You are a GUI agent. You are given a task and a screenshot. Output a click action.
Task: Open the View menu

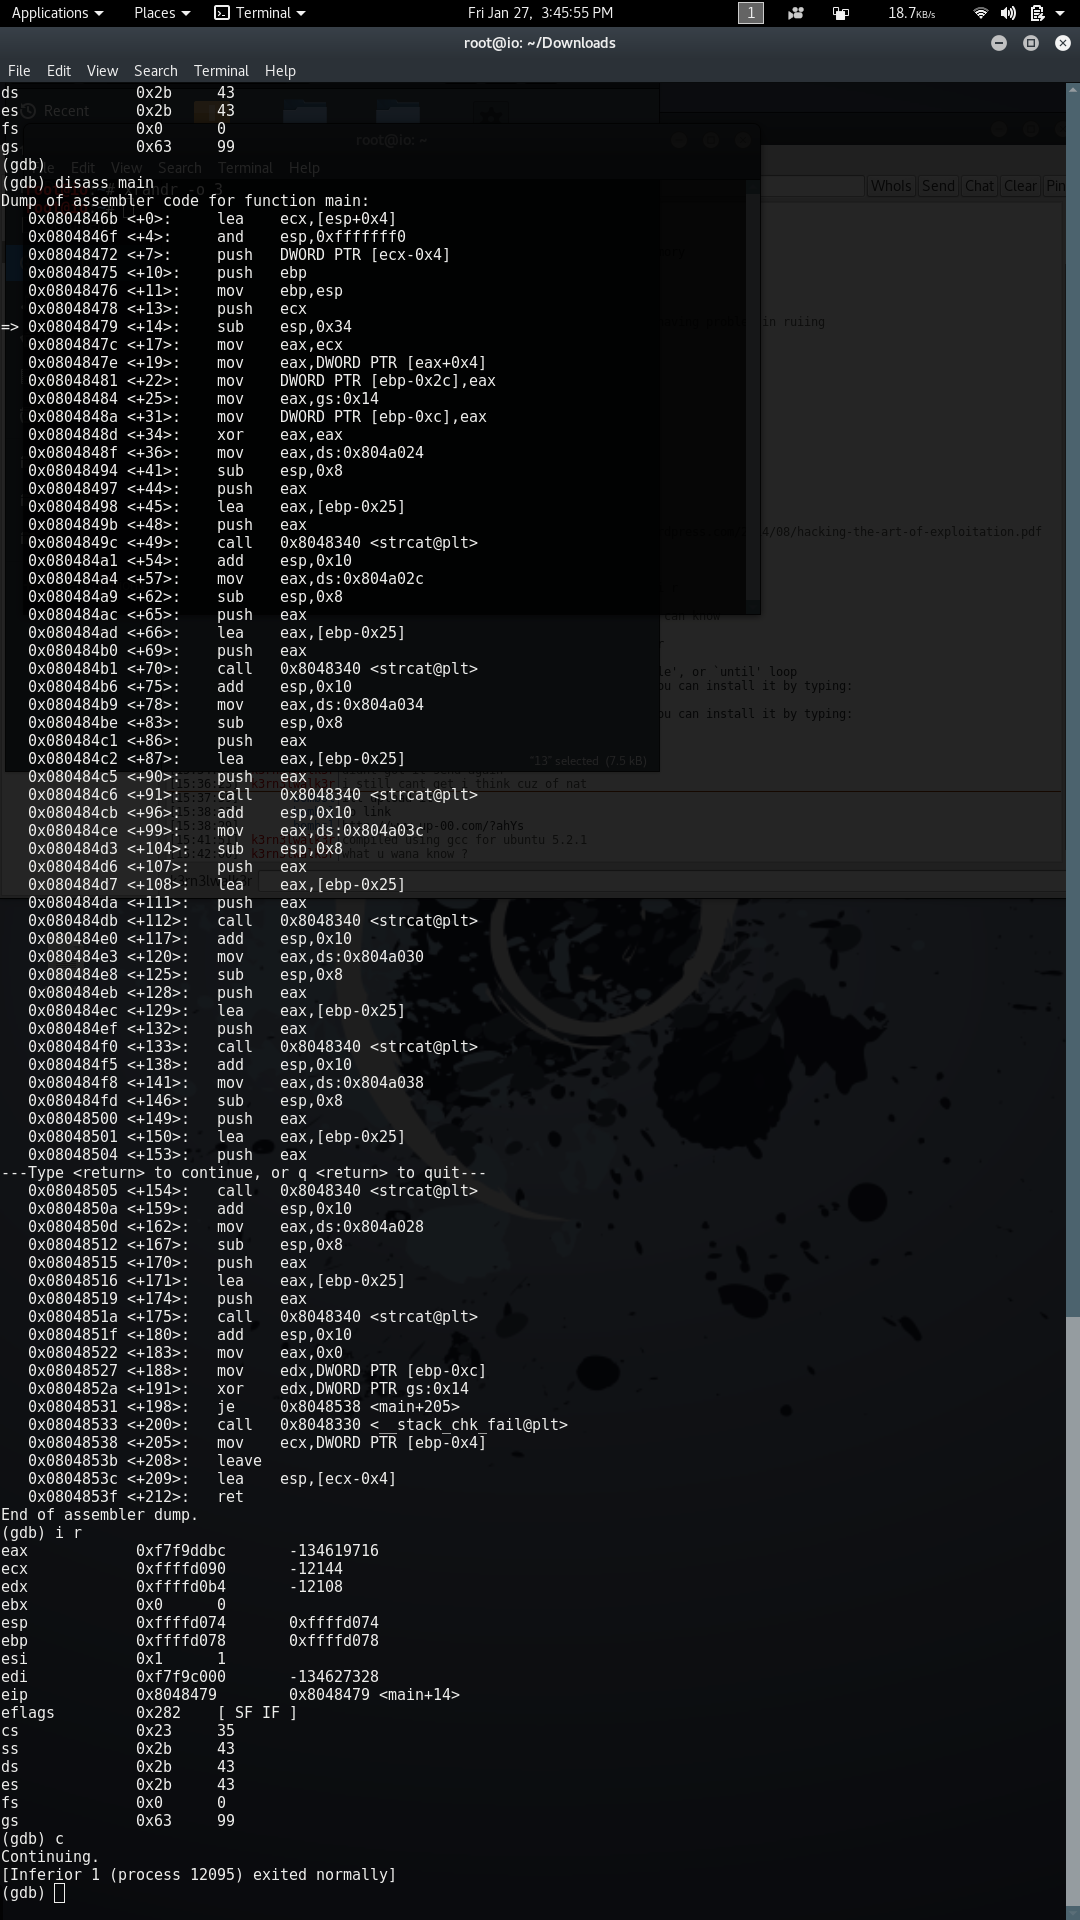(x=102, y=71)
